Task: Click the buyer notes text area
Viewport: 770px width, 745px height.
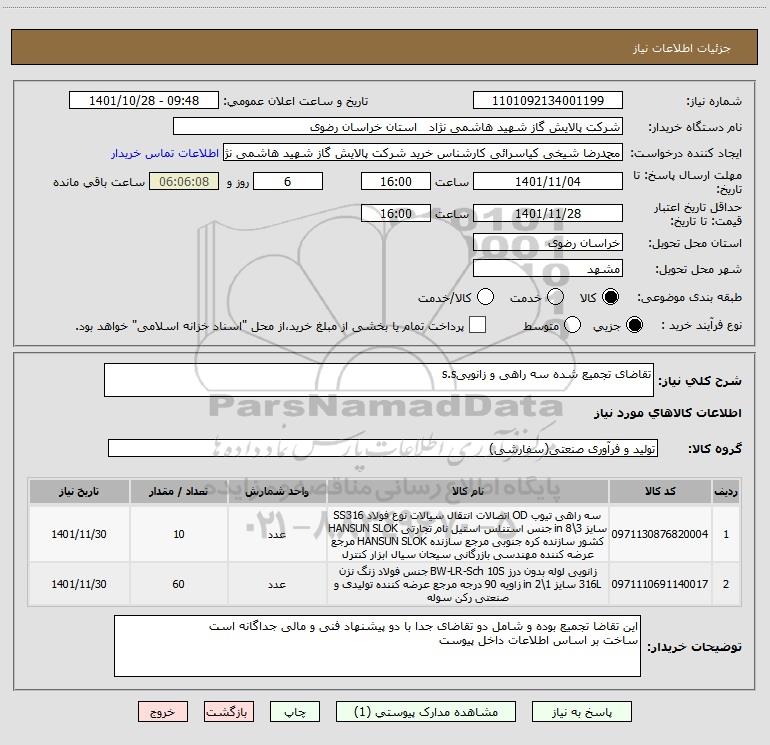Action: 377,646
